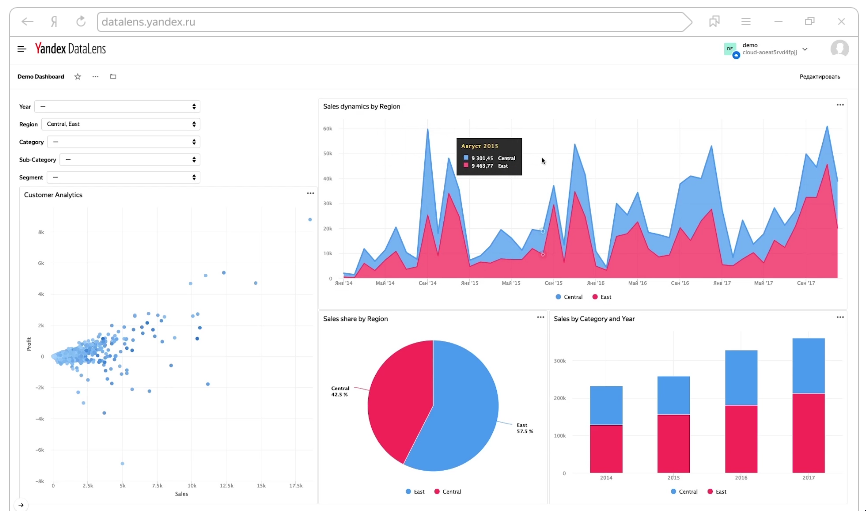Screen dimensions: 866x511
Task: Open Sales by Category and Year menu dots
Action: click(x=840, y=318)
